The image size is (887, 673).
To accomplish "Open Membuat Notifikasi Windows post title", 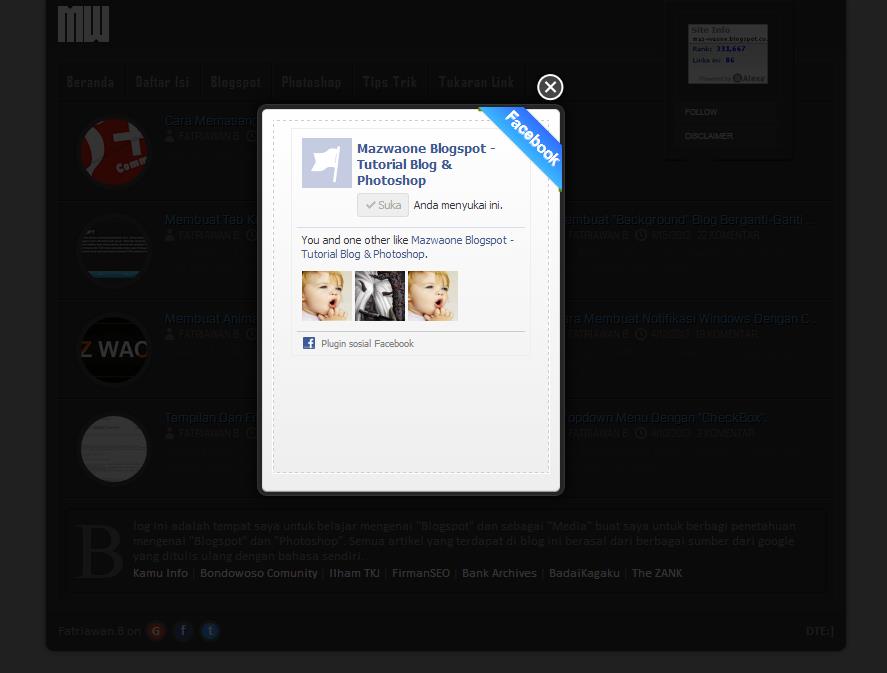I will click(x=690, y=318).
